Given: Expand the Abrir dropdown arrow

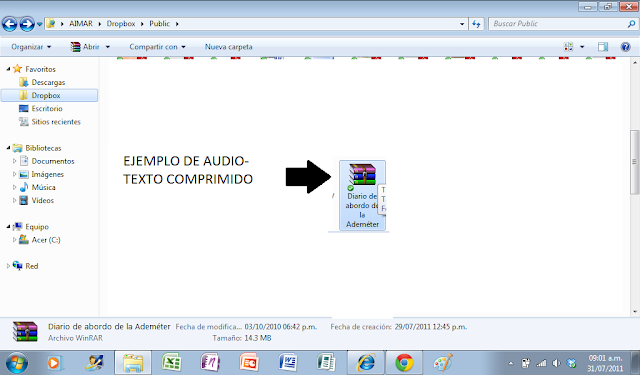Looking at the screenshot, I should point(108,47).
